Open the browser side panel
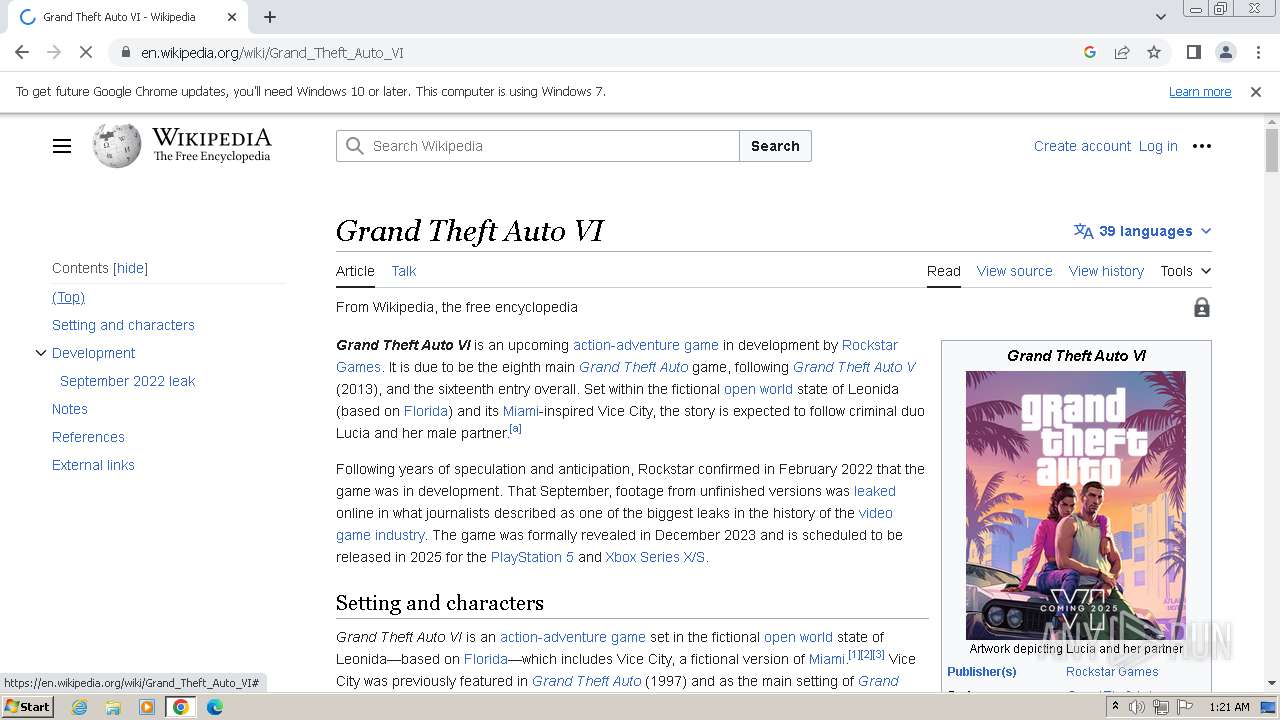The height and width of the screenshot is (720, 1280). click(x=1193, y=52)
